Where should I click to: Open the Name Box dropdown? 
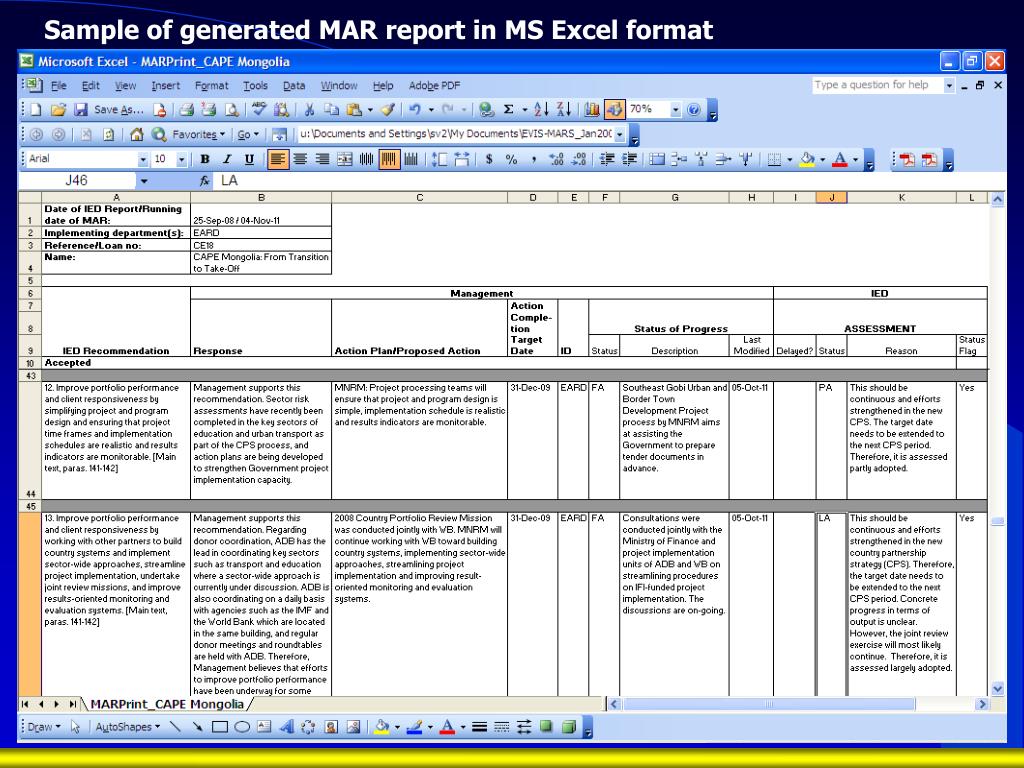point(144,181)
